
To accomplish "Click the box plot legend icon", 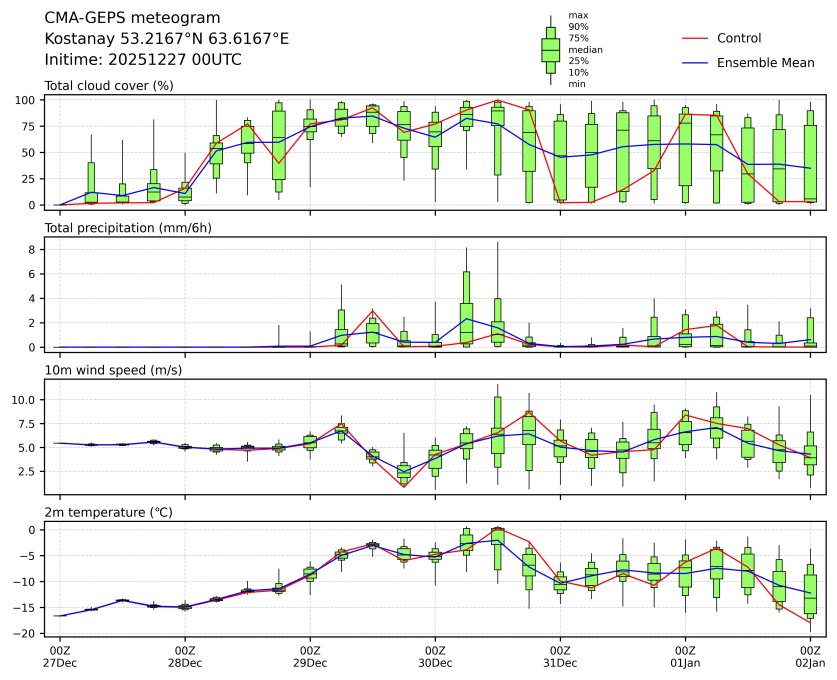I will 550,49.
